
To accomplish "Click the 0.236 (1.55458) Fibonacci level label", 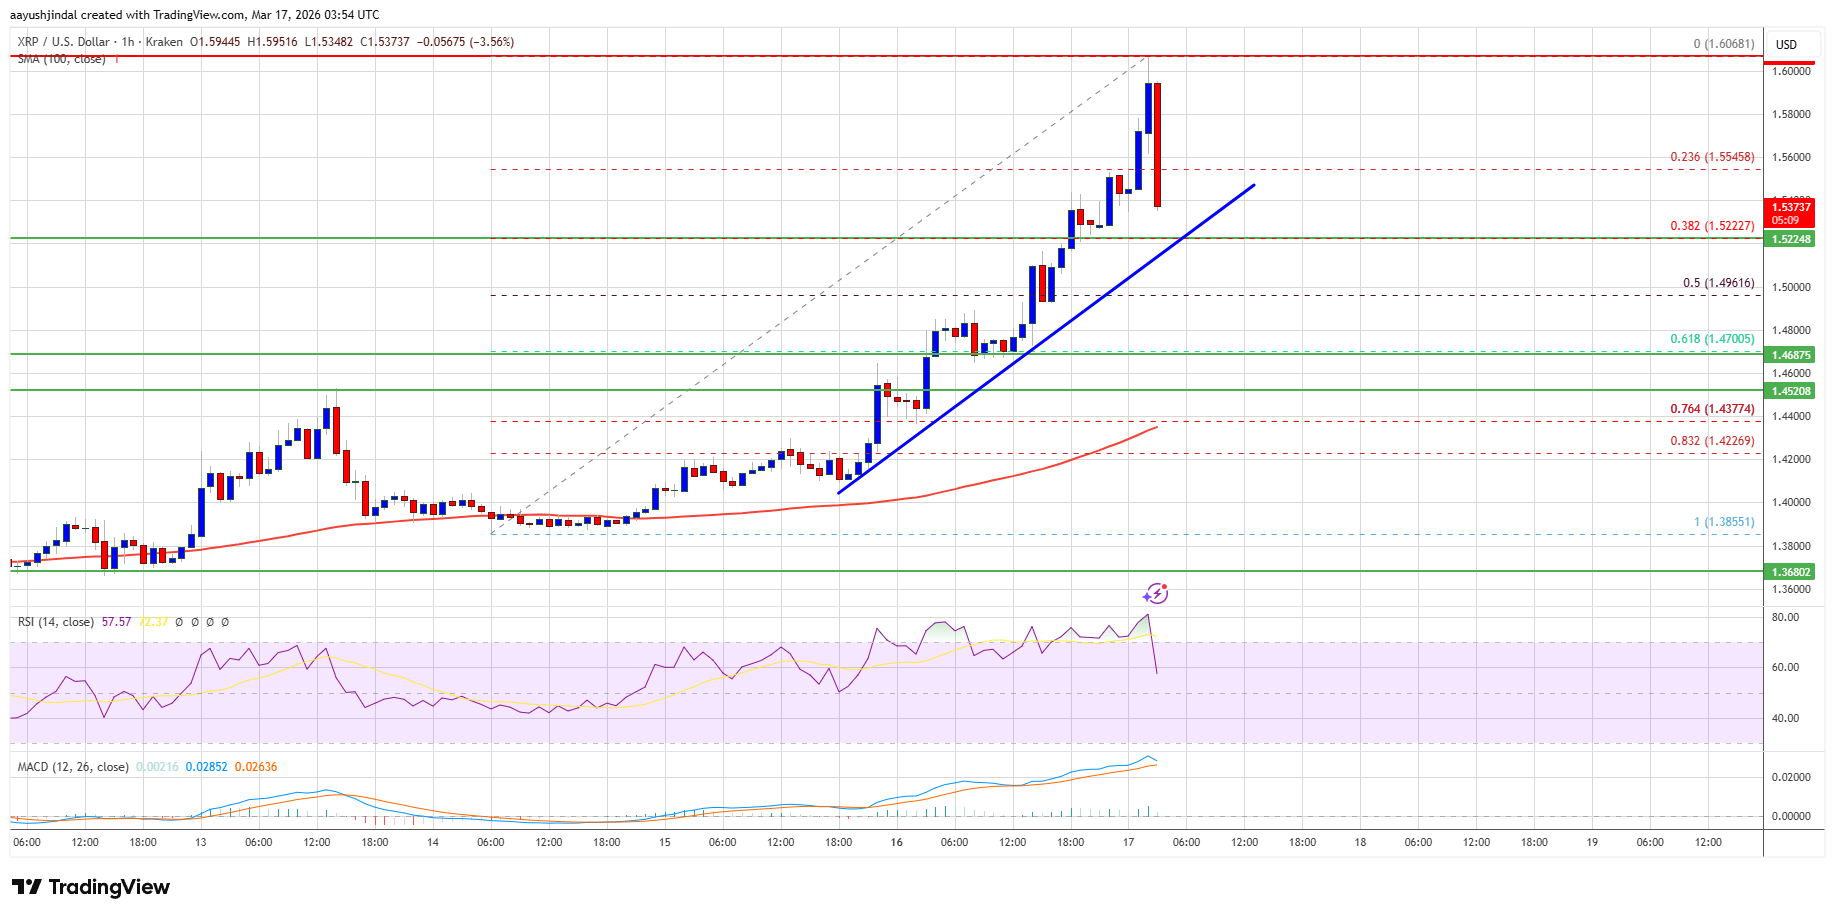I will (x=1712, y=157).
